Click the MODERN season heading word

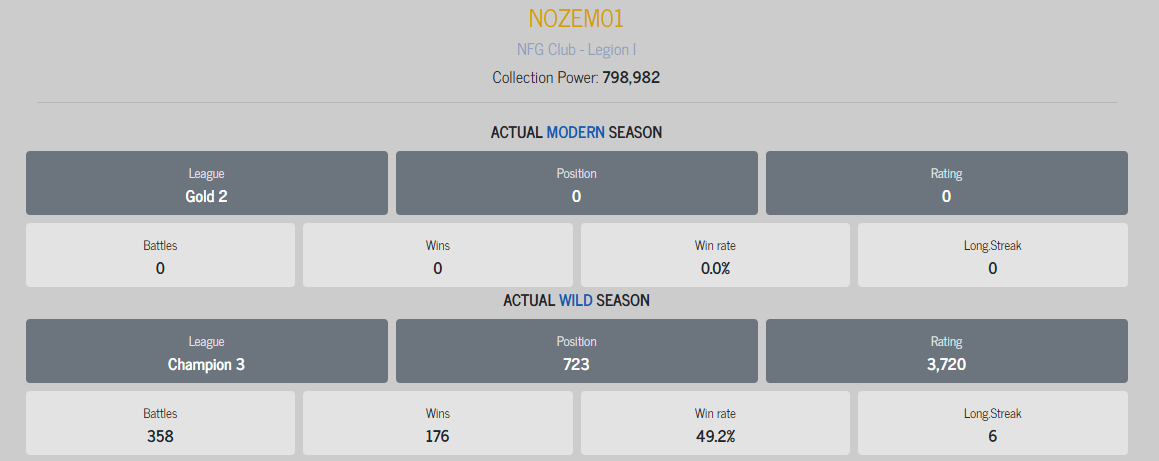(x=576, y=132)
